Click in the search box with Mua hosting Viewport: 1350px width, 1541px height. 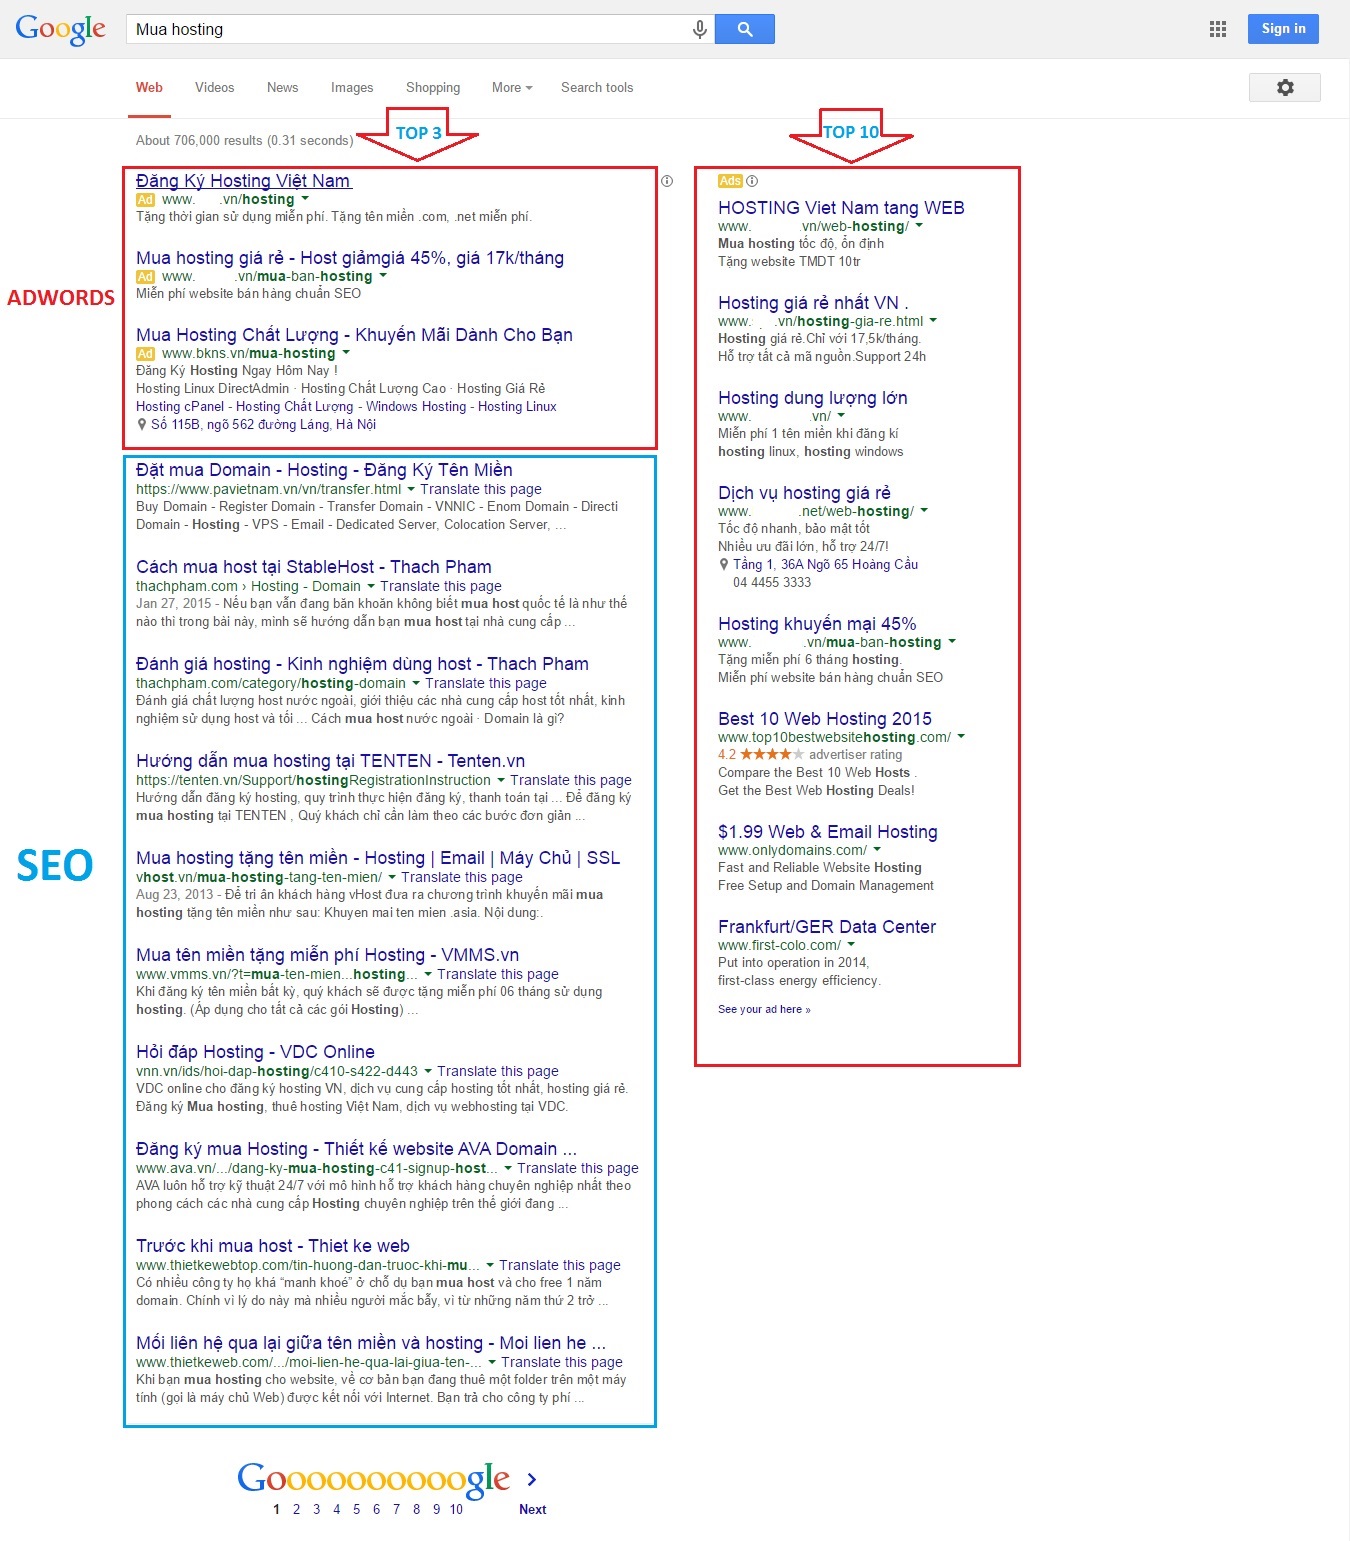[x=410, y=29]
